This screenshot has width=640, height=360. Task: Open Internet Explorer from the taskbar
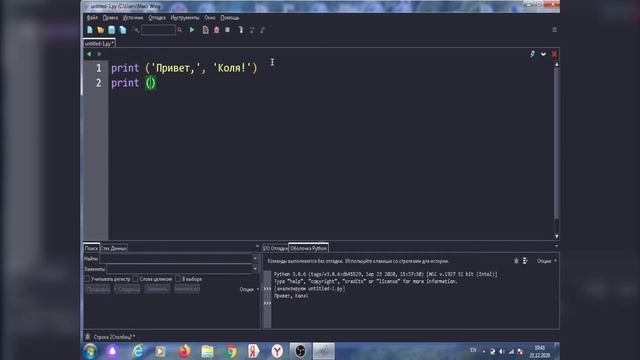138,351
